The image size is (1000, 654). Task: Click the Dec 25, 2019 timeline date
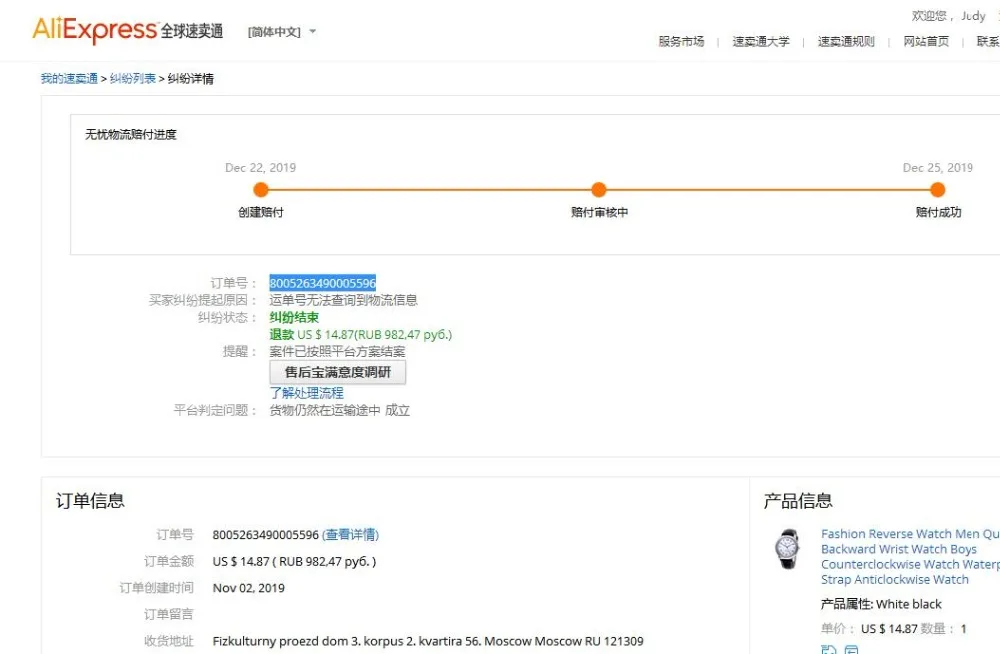938,168
